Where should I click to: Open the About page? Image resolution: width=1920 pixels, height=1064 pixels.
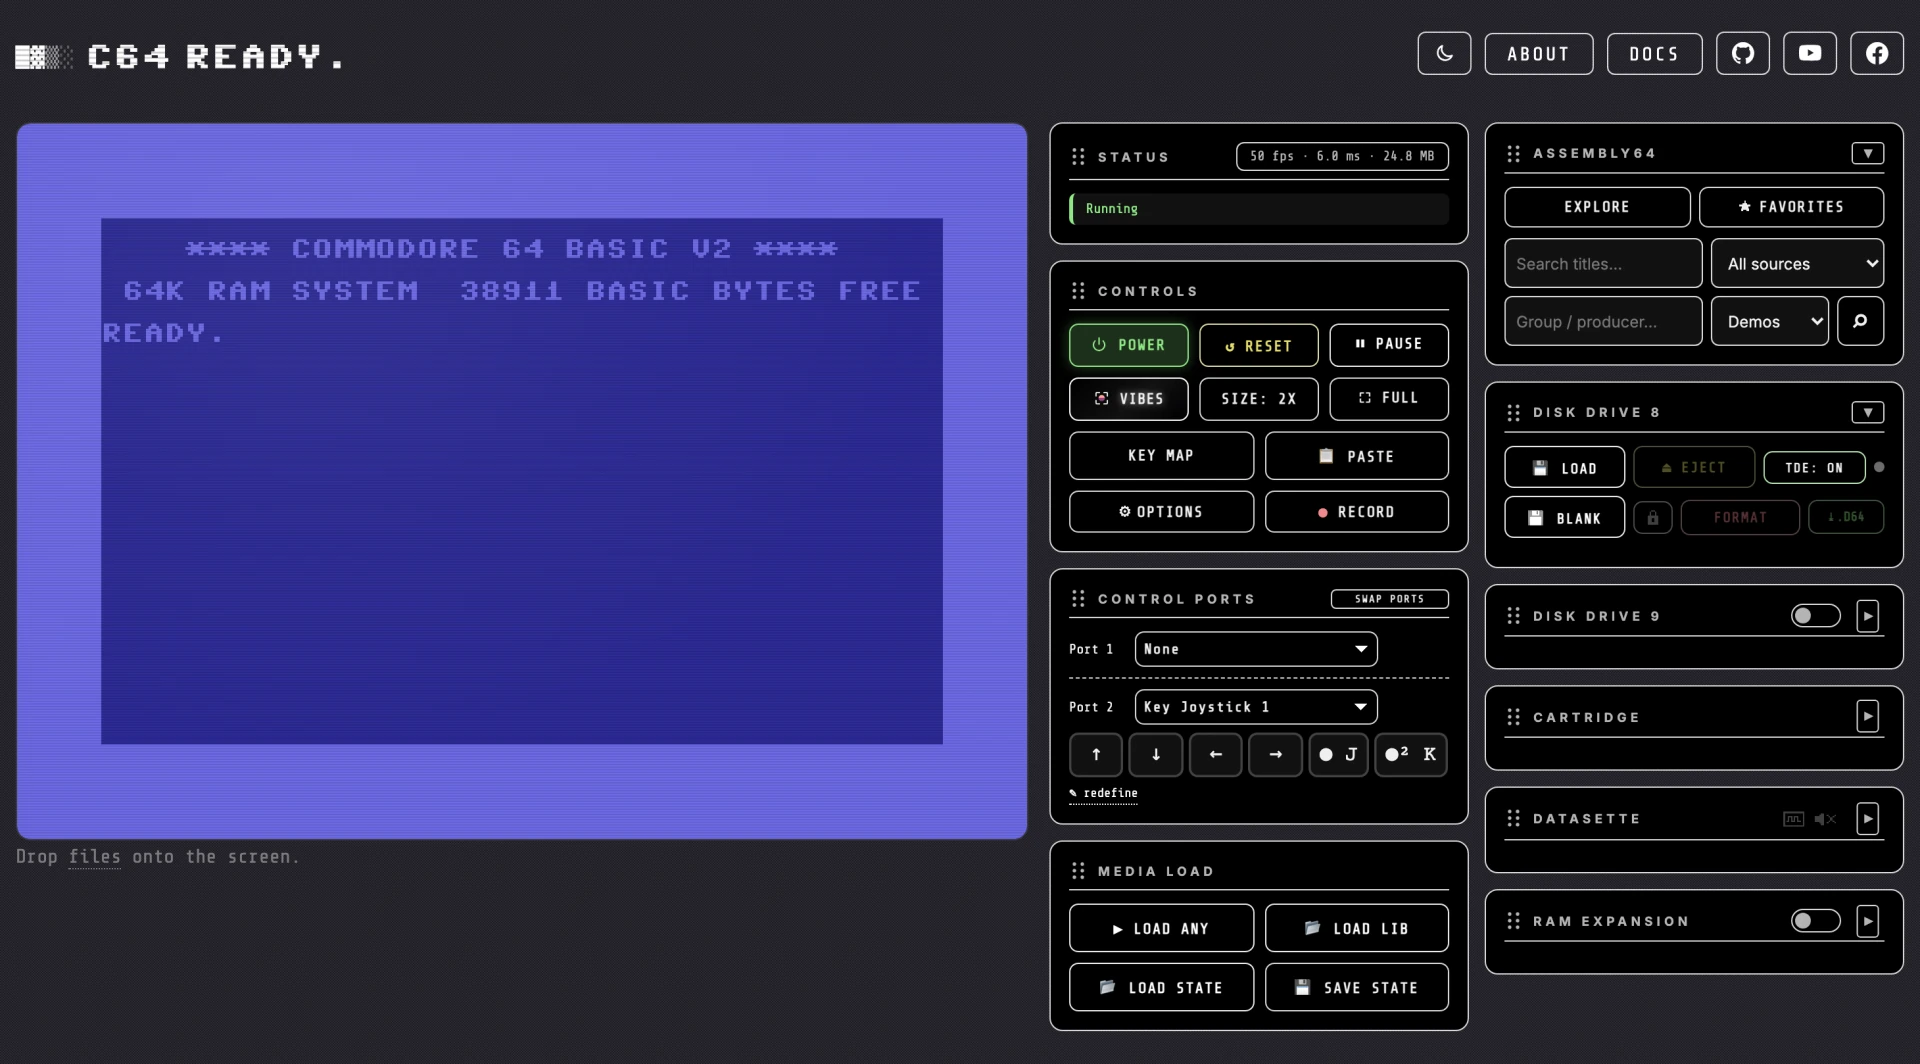click(1539, 54)
